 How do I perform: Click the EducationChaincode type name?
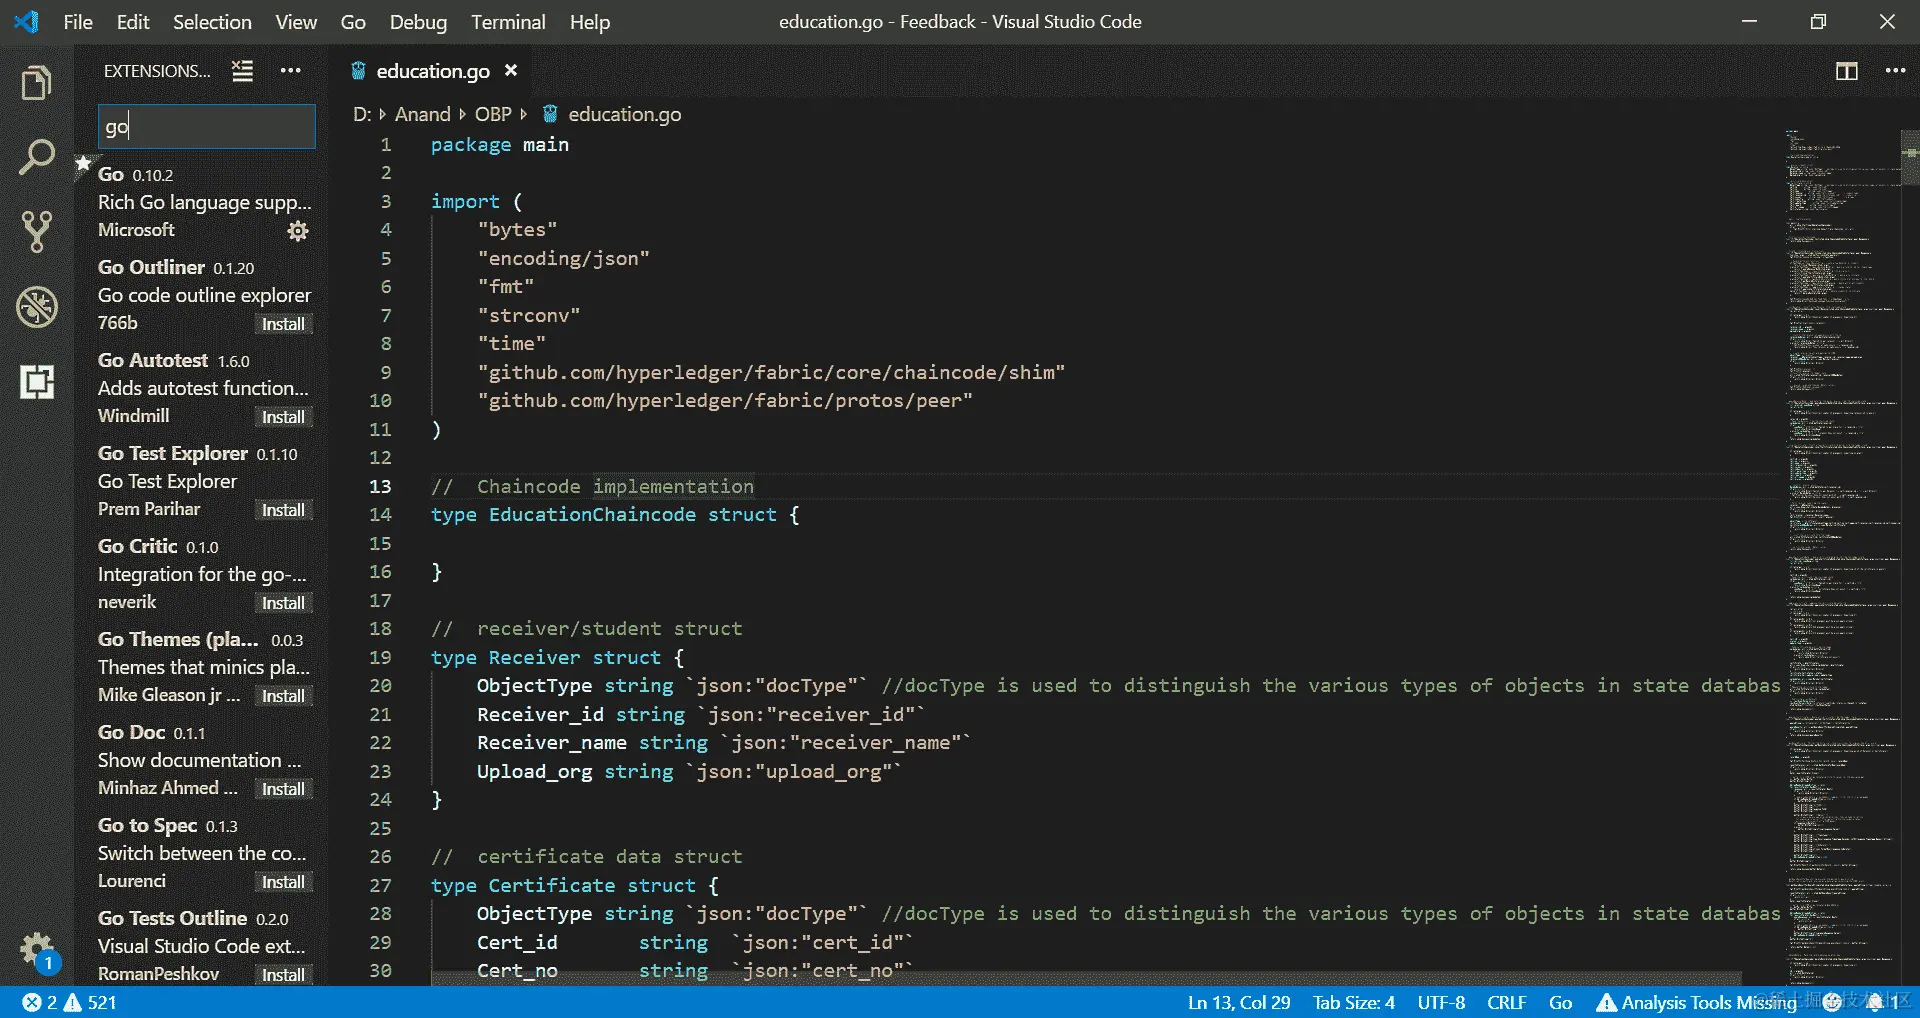(x=592, y=515)
